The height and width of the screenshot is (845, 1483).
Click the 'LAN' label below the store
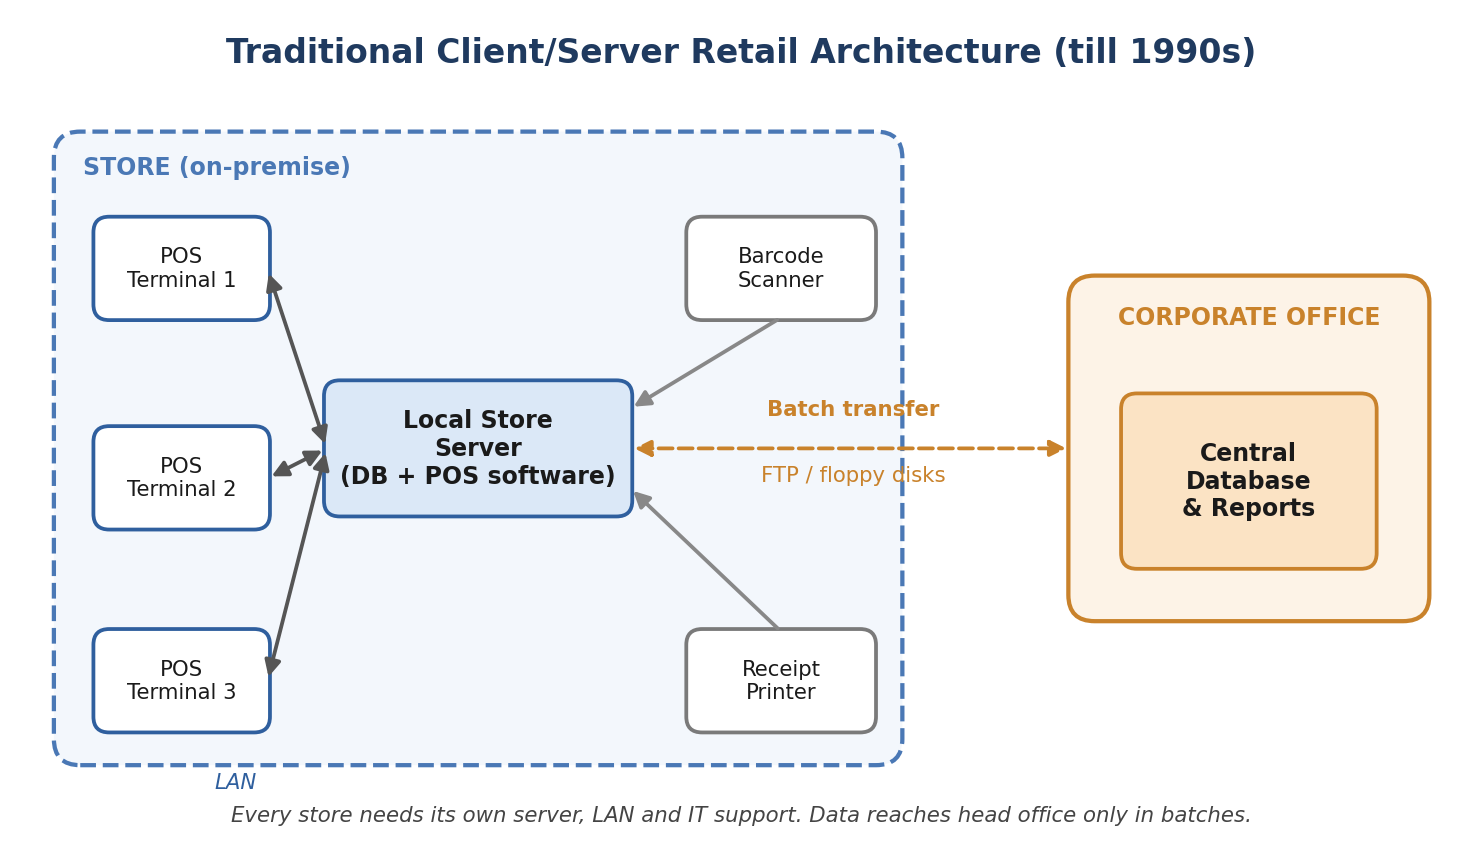[x=235, y=783]
